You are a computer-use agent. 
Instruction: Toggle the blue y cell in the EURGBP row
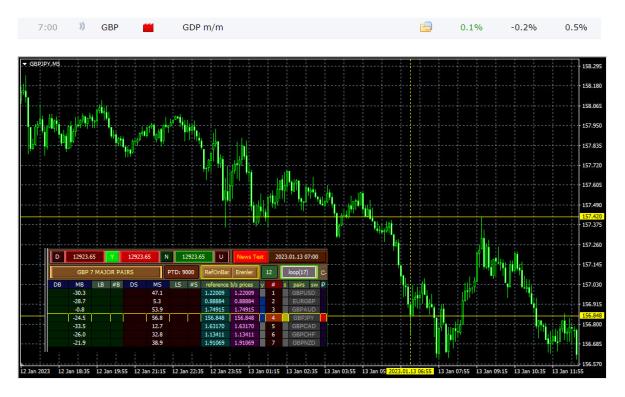[262, 301]
